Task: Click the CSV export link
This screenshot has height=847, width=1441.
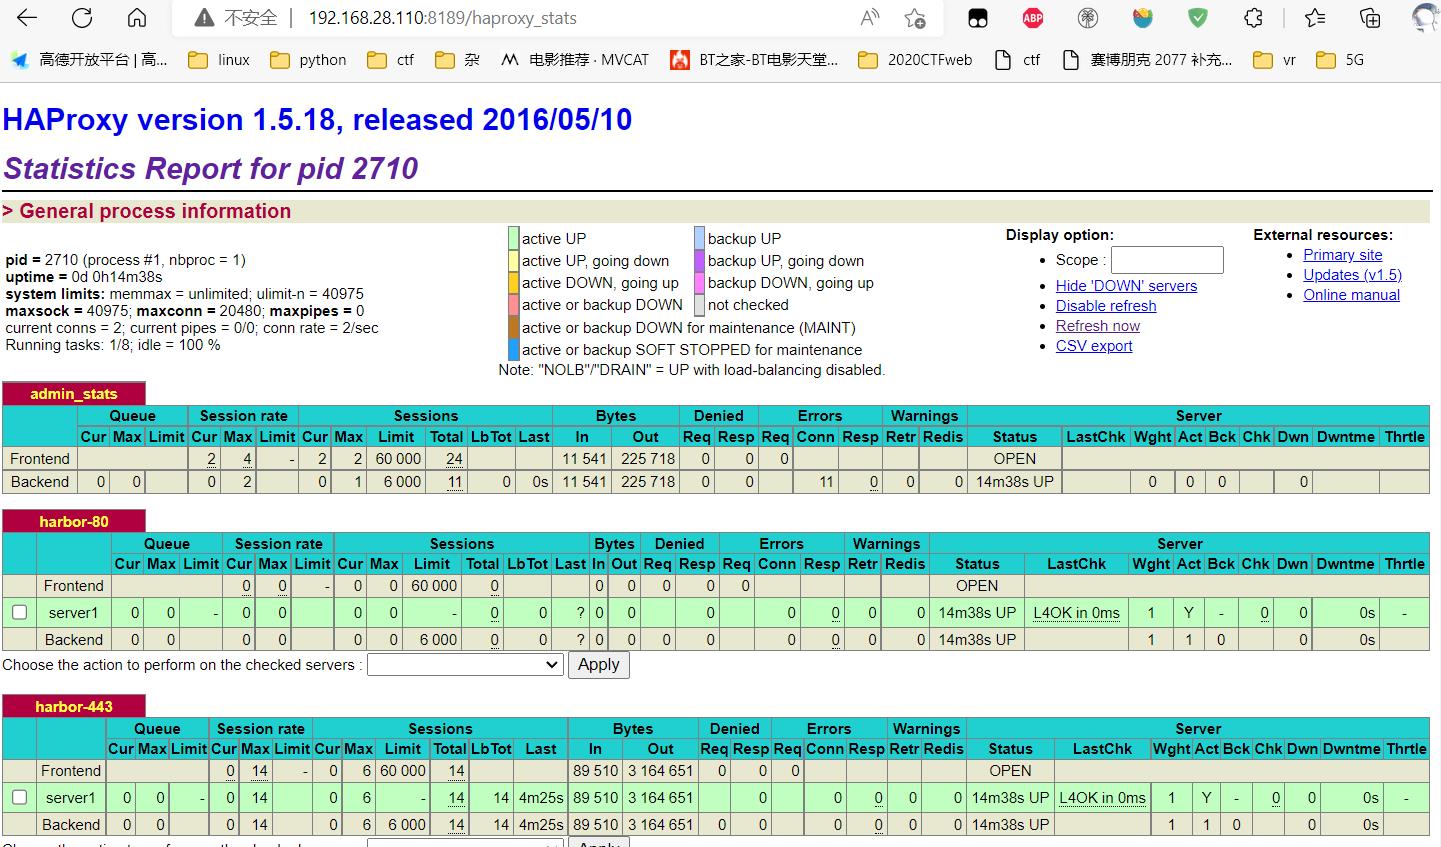Action: tap(1094, 346)
